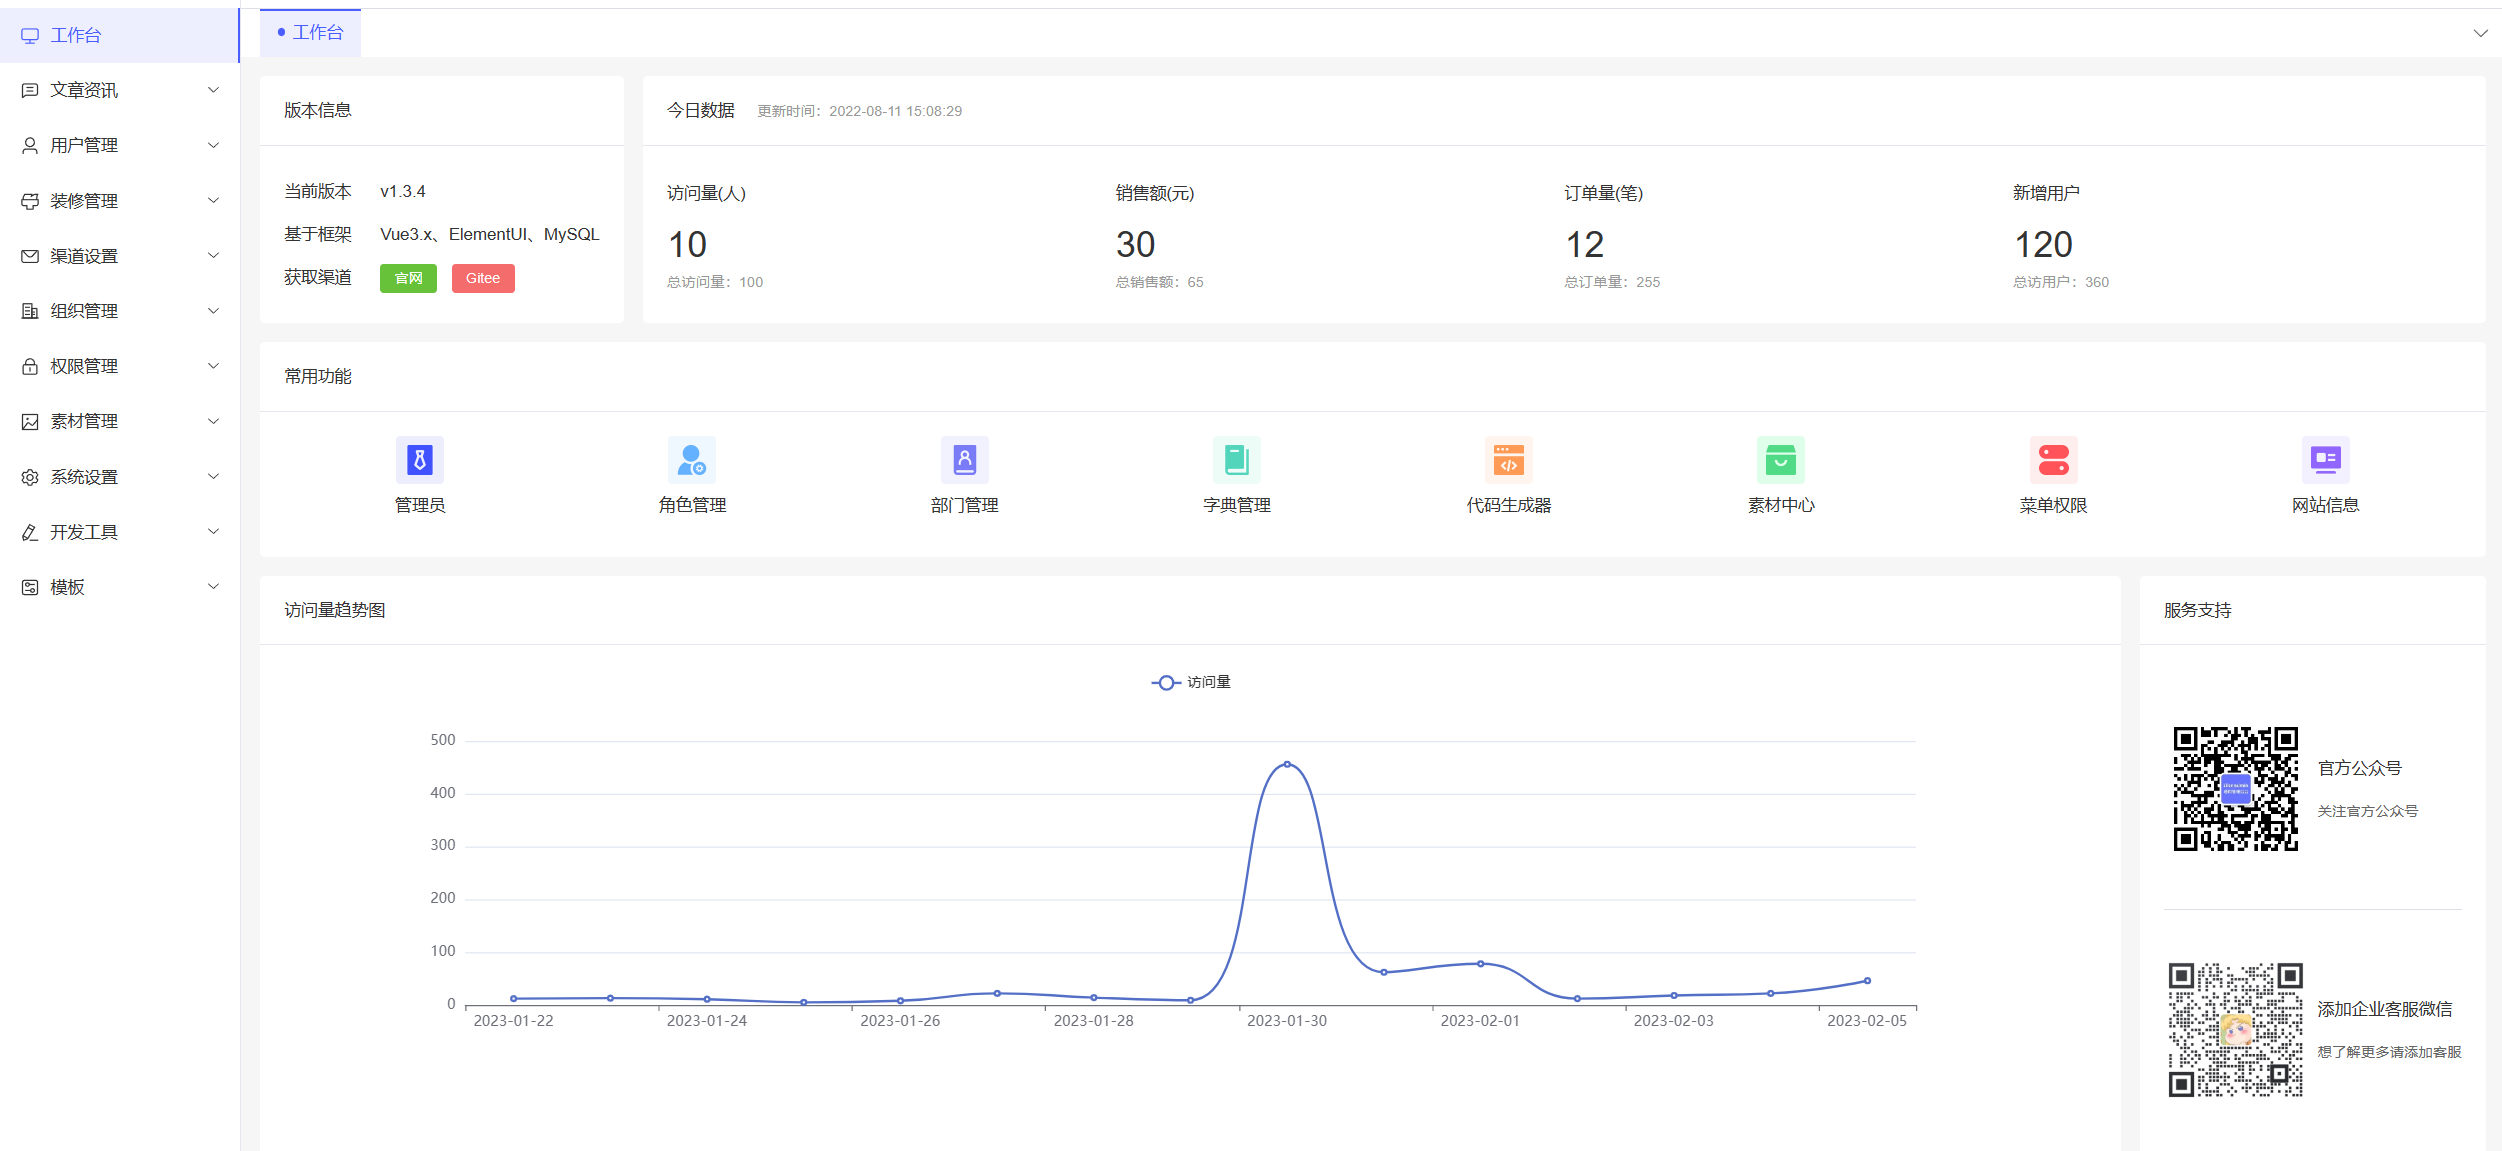Click the 网站信息 shortcut label
This screenshot has height=1151, width=2502.
[x=2326, y=505]
